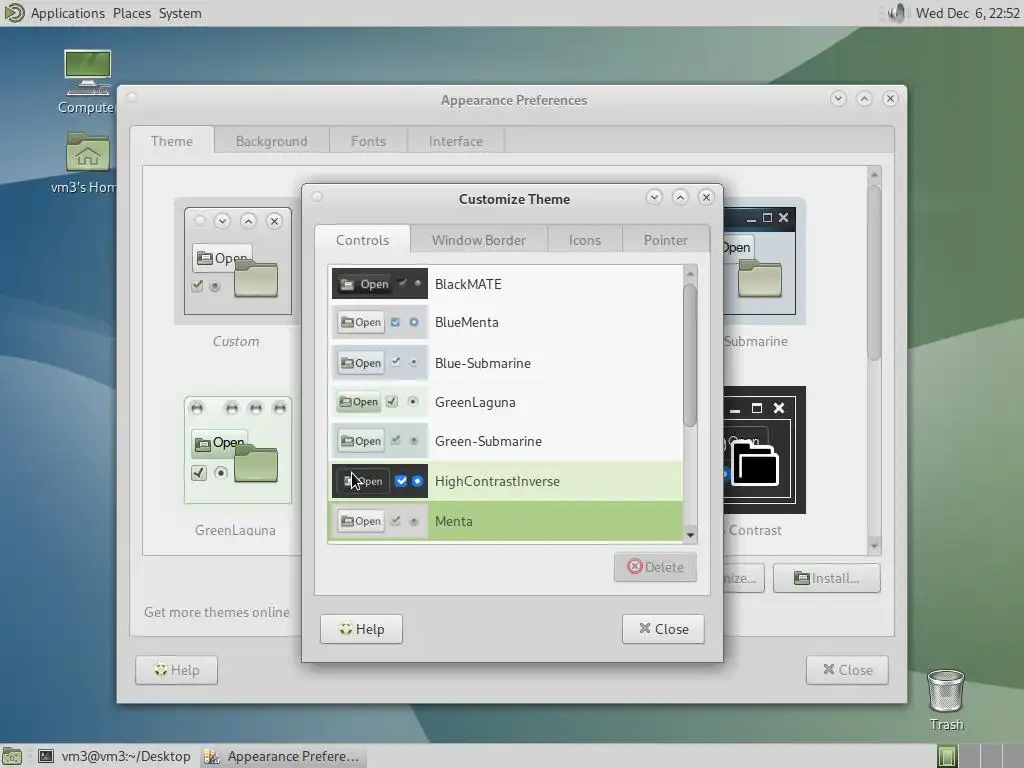Open the Controls tab
Screen dimensions: 1024x768
362,240
